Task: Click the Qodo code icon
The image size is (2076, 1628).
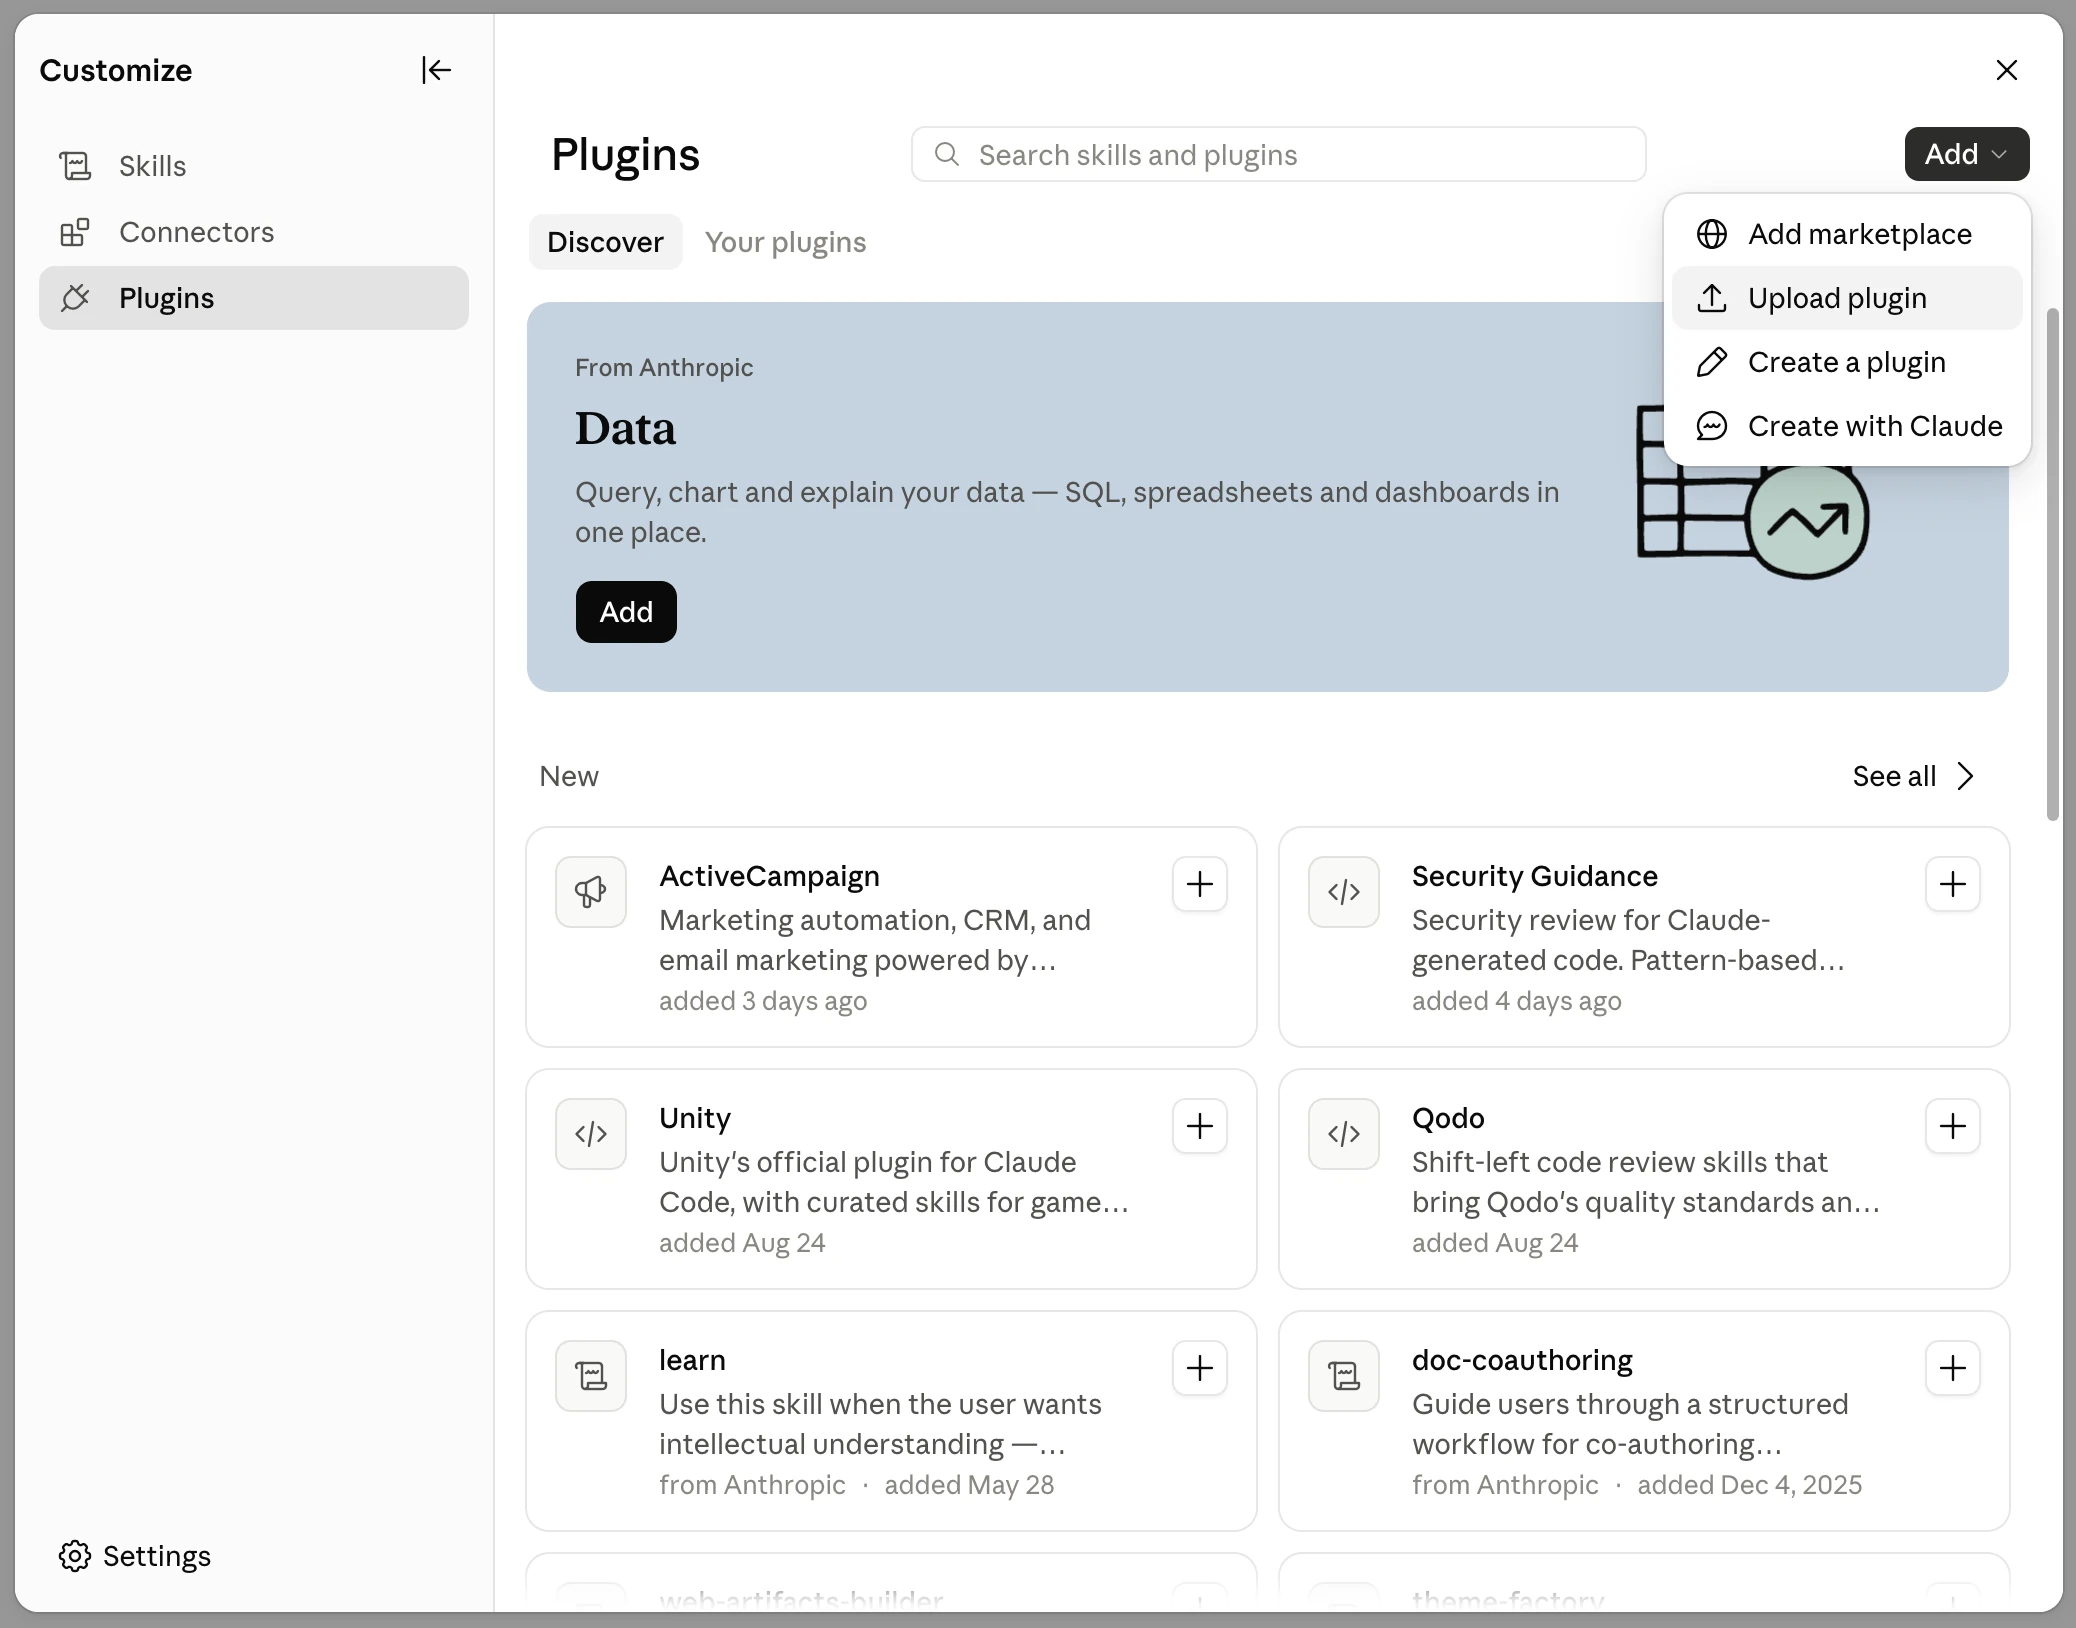Action: (1344, 1133)
